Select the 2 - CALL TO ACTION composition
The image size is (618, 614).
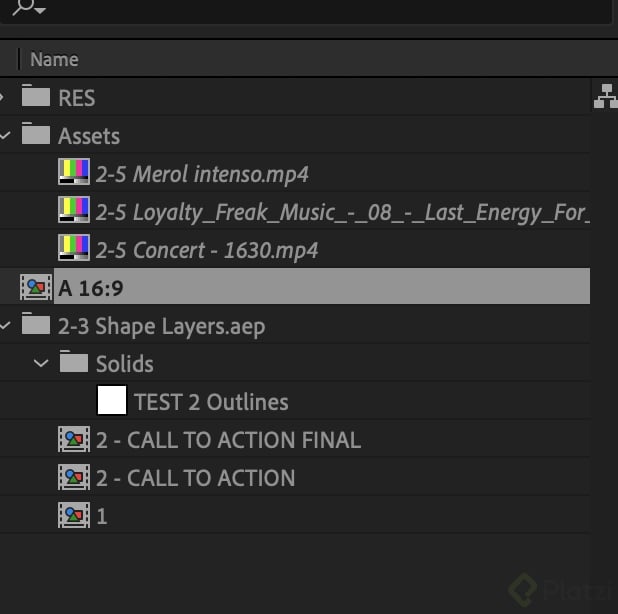[x=195, y=478]
